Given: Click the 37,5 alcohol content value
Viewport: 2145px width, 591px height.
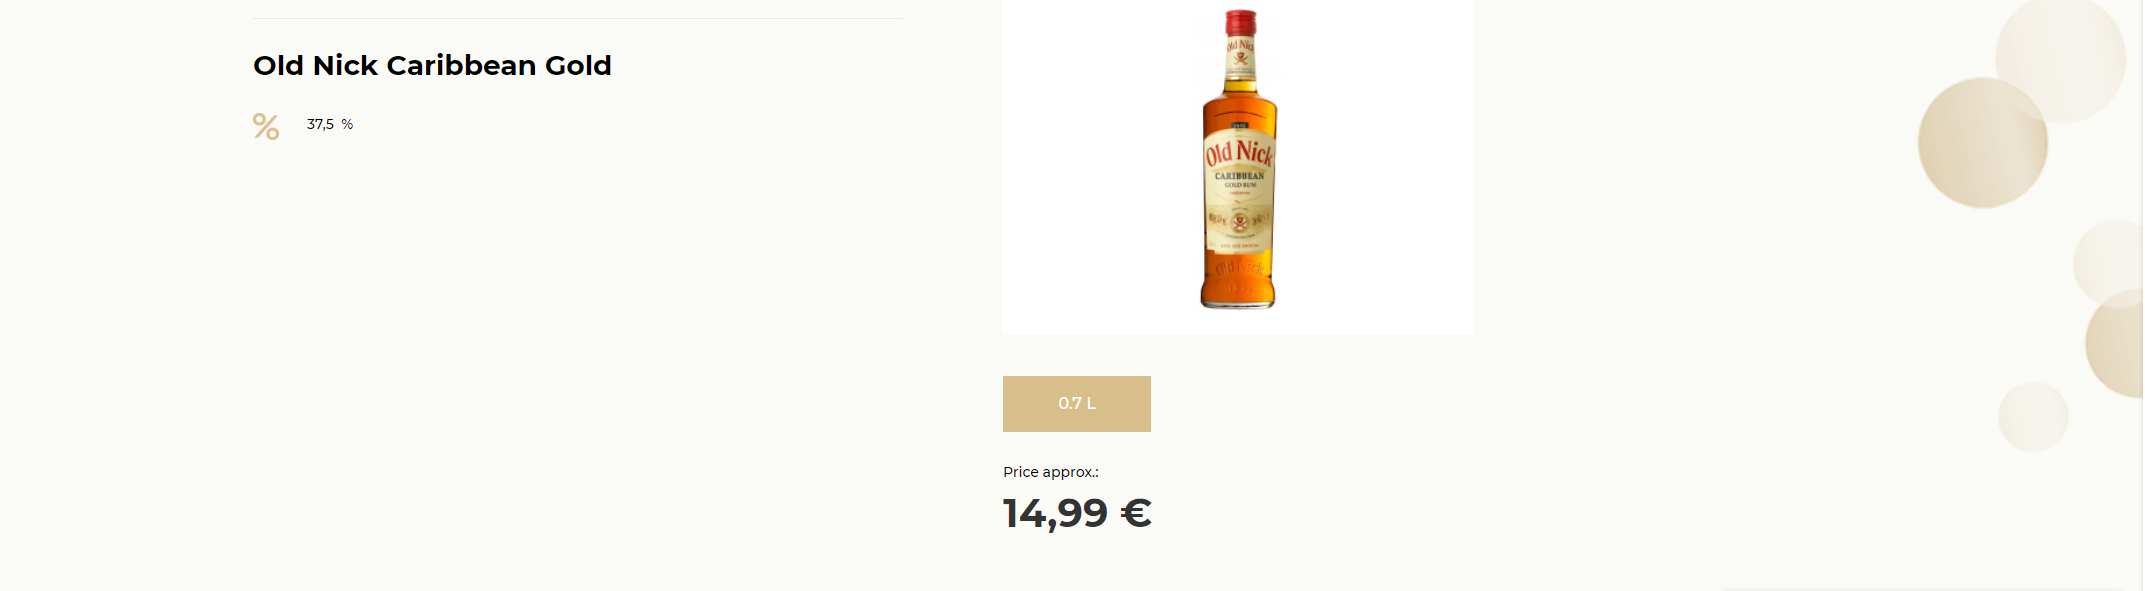Looking at the screenshot, I should click(320, 124).
